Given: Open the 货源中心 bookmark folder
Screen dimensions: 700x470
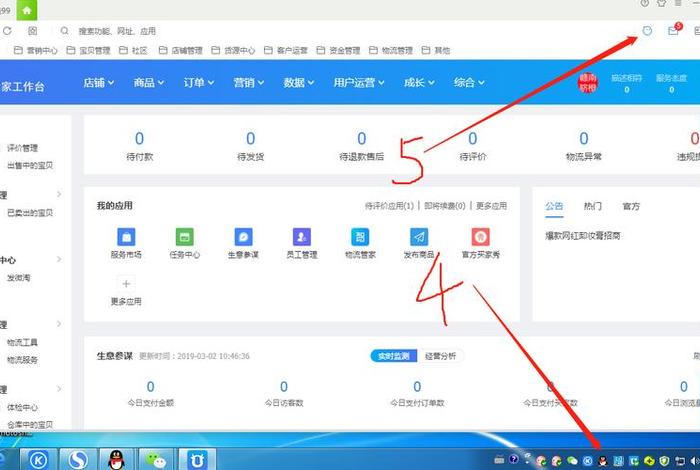Looking at the screenshot, I should [233, 50].
